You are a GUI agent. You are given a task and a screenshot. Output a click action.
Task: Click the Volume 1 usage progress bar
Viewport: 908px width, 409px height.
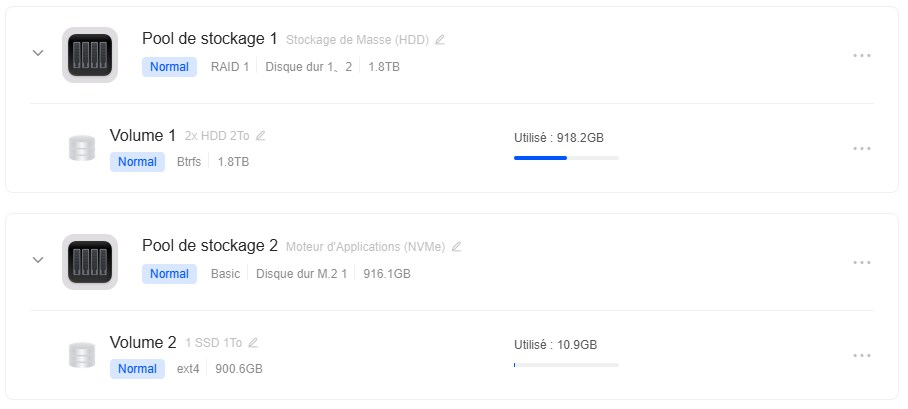(566, 158)
